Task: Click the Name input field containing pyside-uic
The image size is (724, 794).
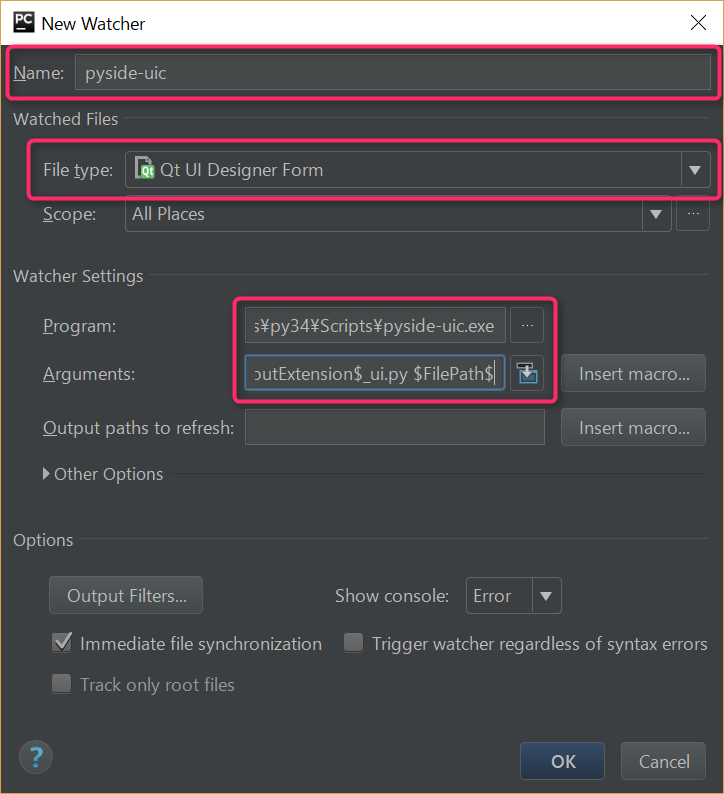Action: [392, 72]
